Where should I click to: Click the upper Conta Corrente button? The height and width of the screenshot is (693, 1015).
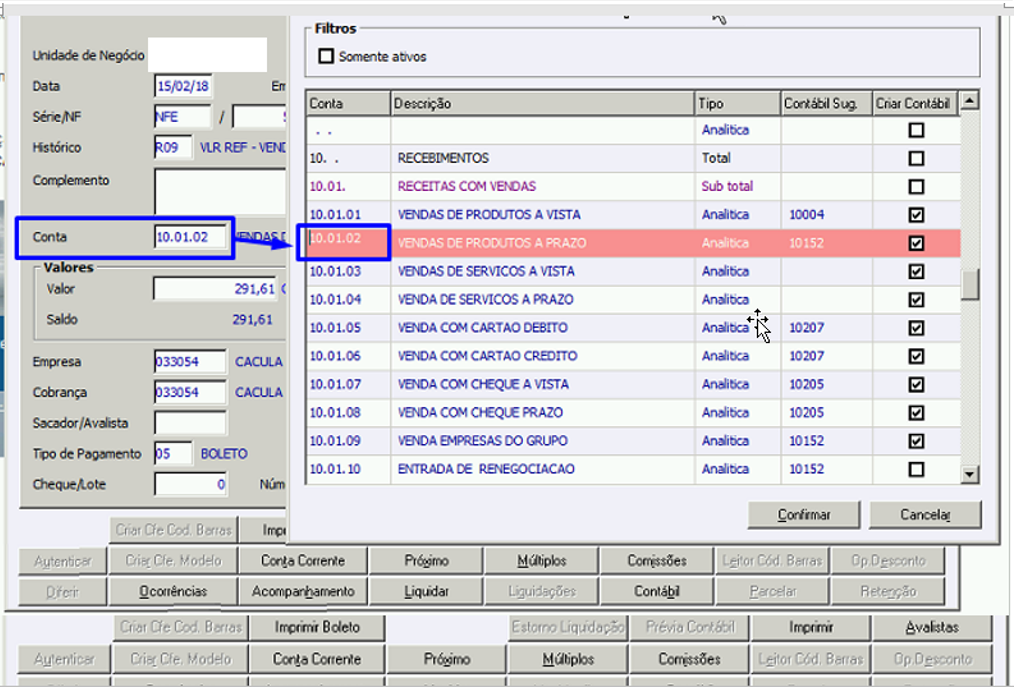coord(303,561)
